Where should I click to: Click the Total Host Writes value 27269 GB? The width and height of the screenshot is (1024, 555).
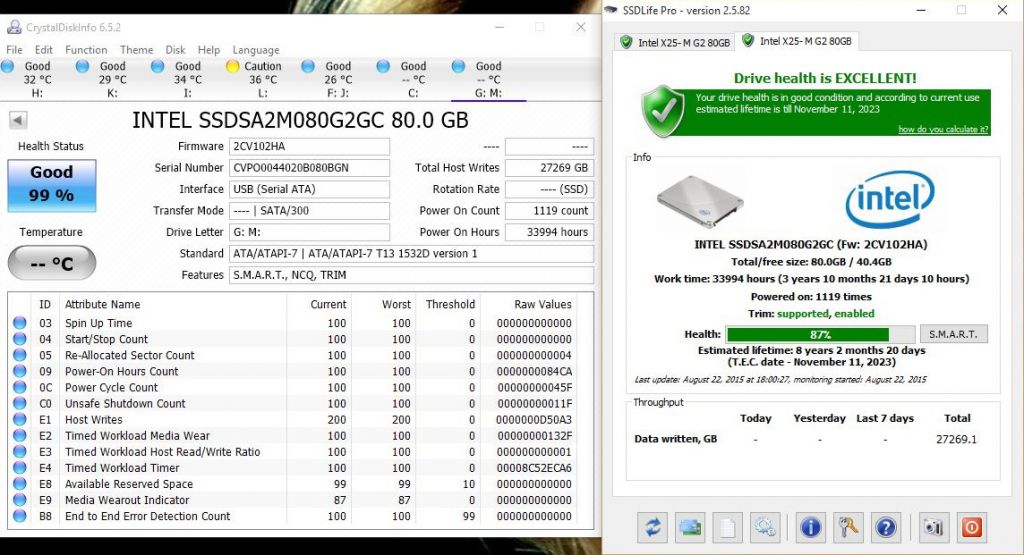click(x=549, y=168)
